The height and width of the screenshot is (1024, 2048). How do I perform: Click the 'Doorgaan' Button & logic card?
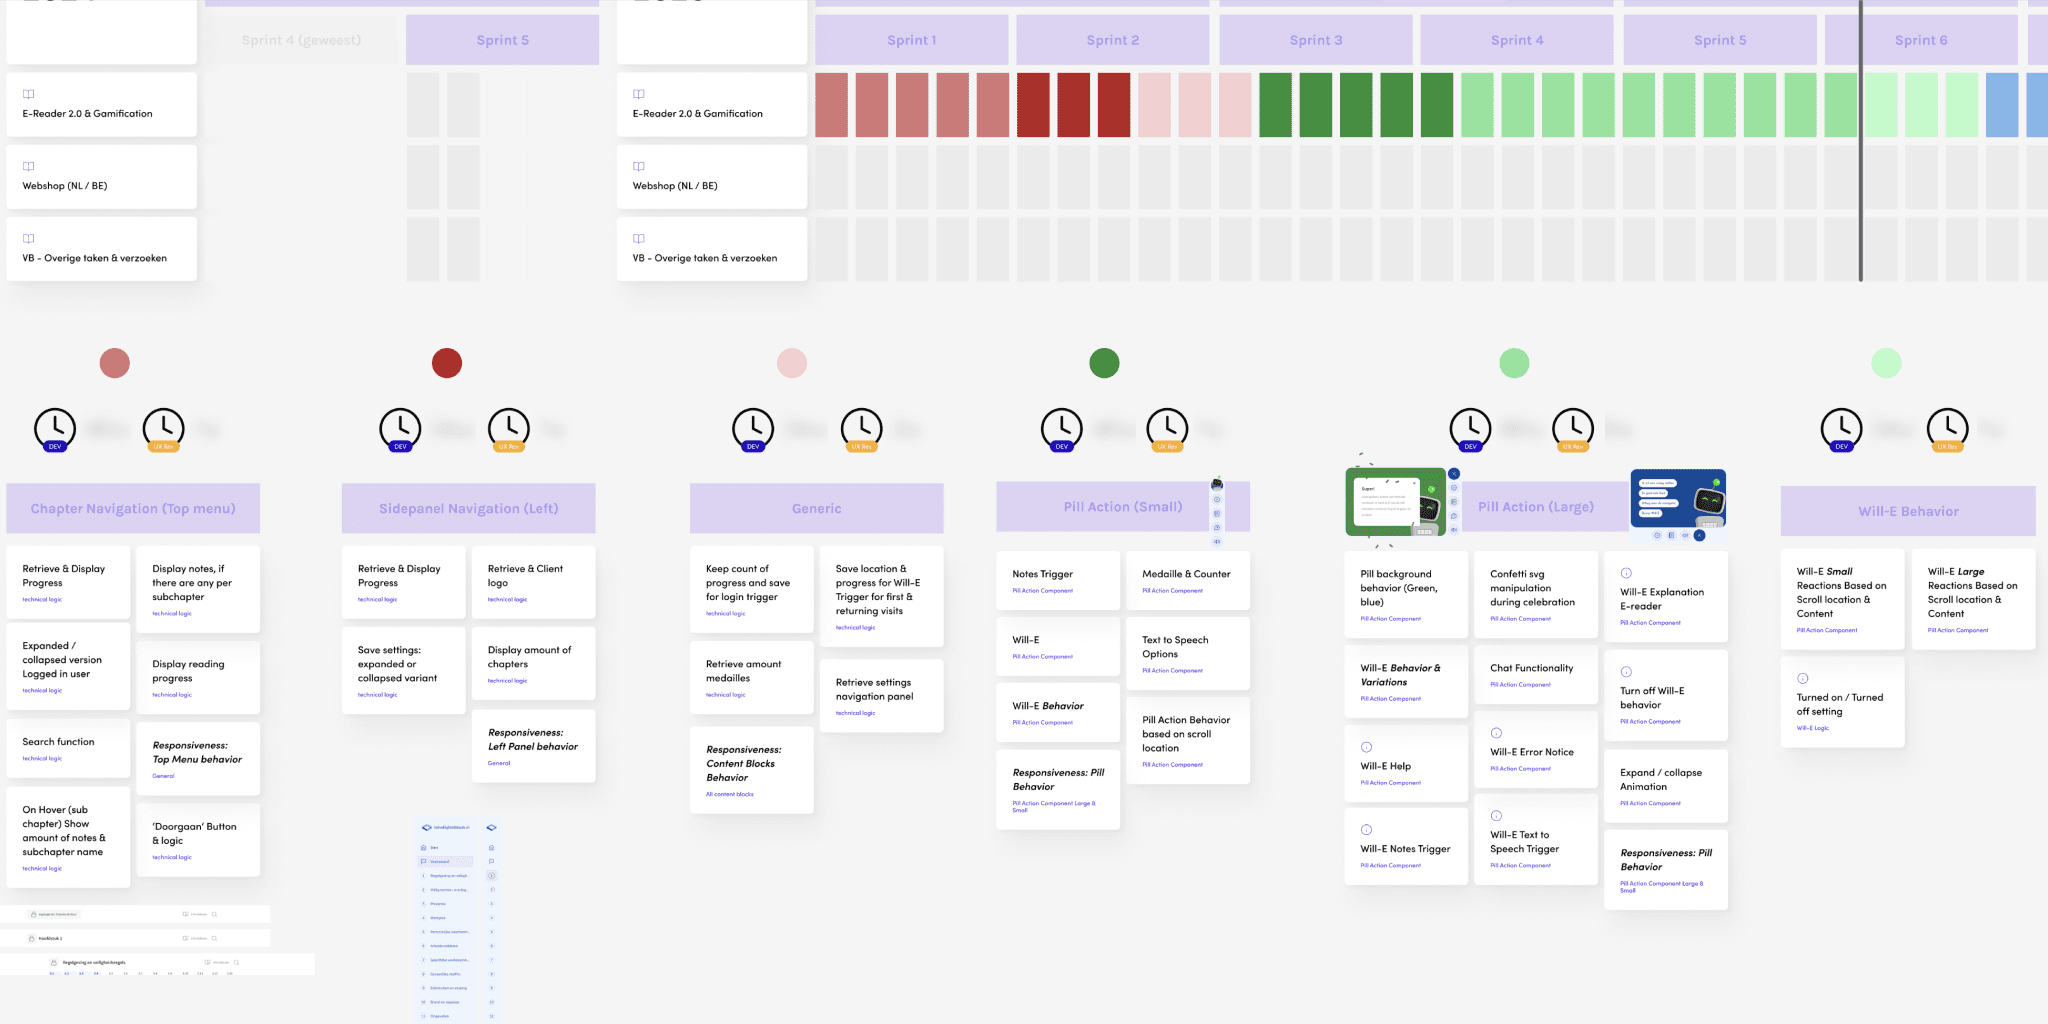pyautogui.click(x=198, y=840)
